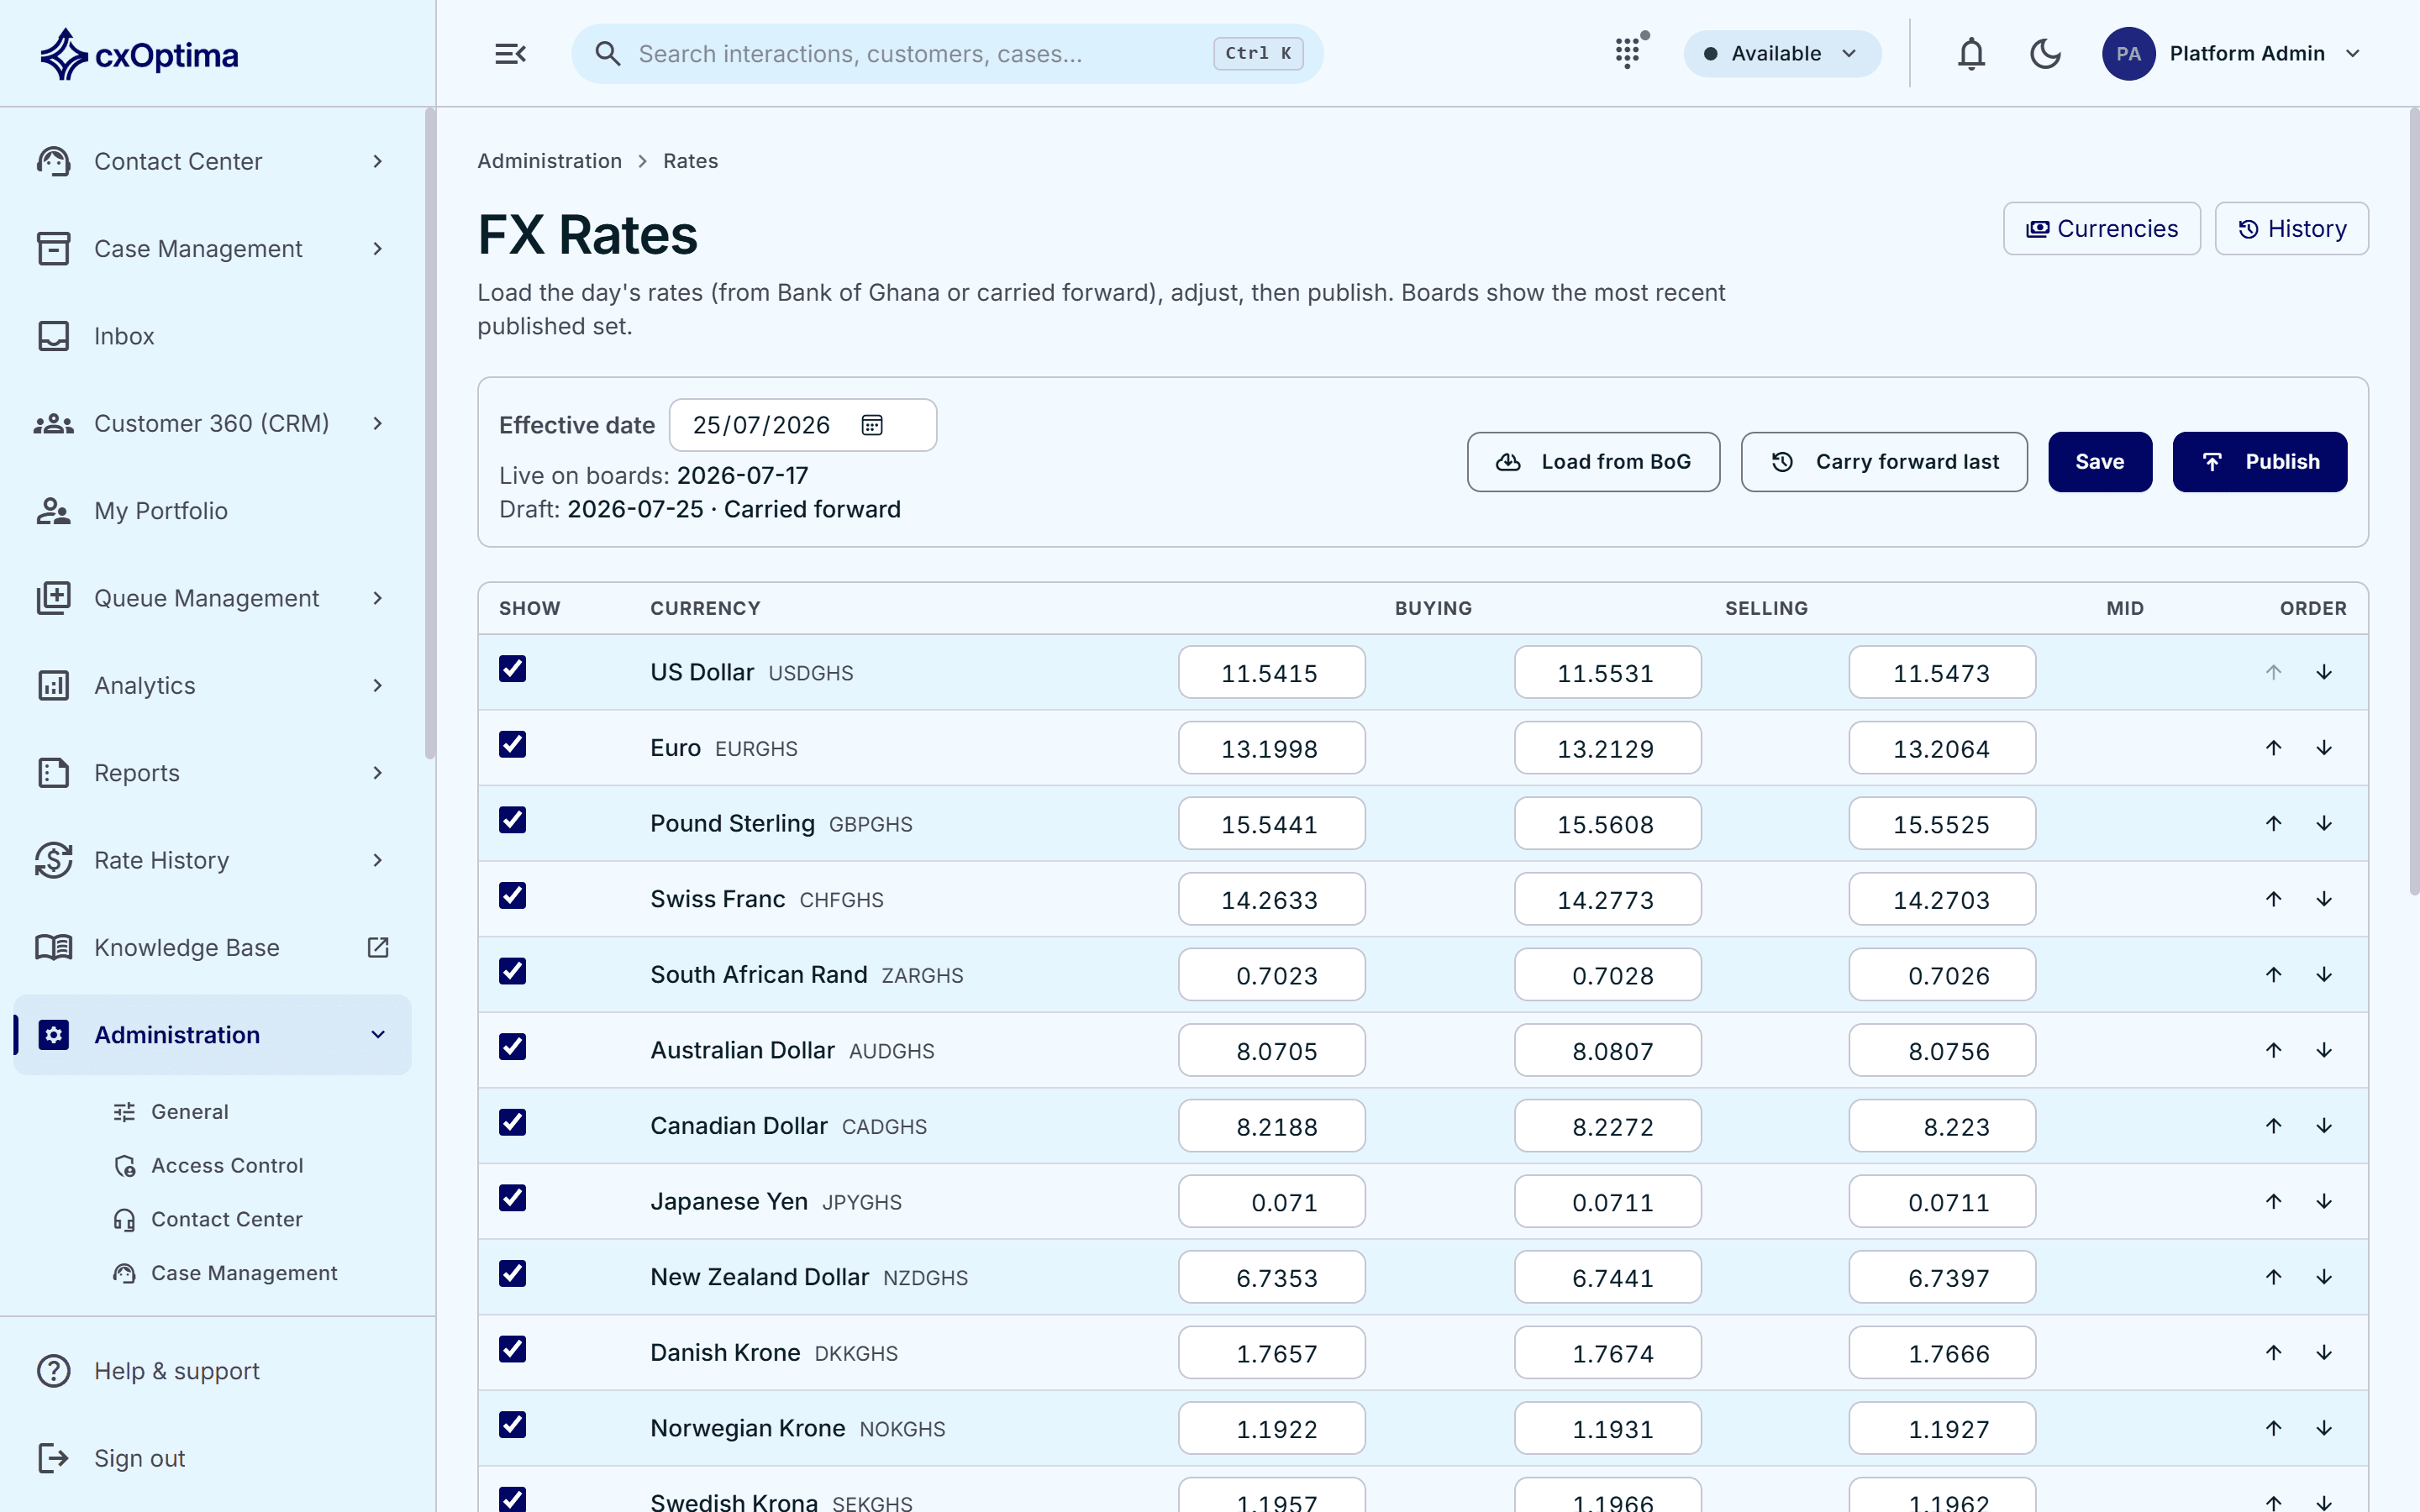Click Administration breadcrumb link
This screenshot has width=2420, height=1512.
[x=549, y=161]
